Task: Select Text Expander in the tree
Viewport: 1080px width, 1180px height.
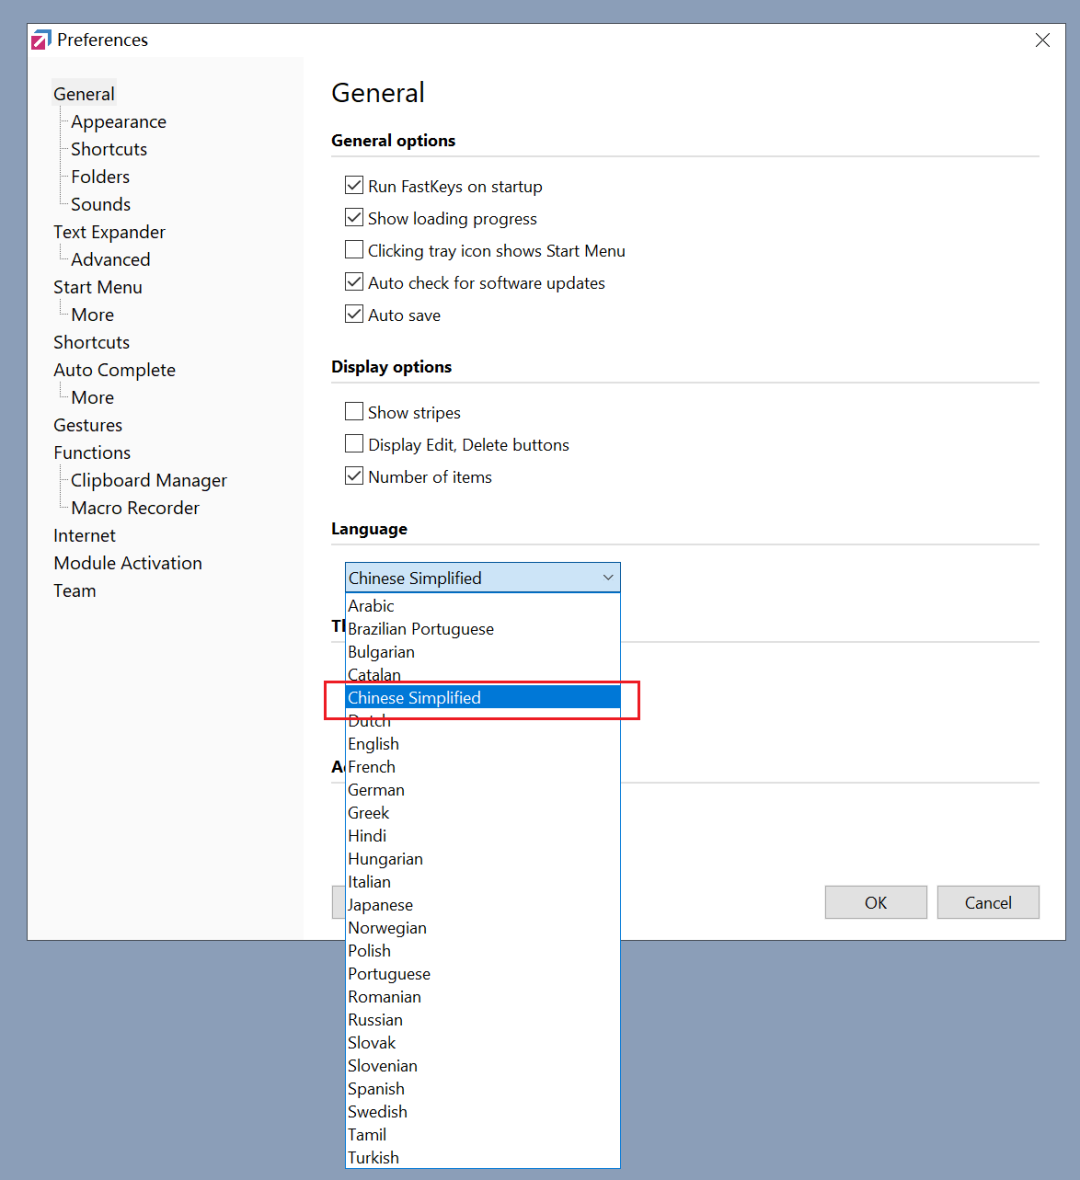Action: click(x=109, y=232)
